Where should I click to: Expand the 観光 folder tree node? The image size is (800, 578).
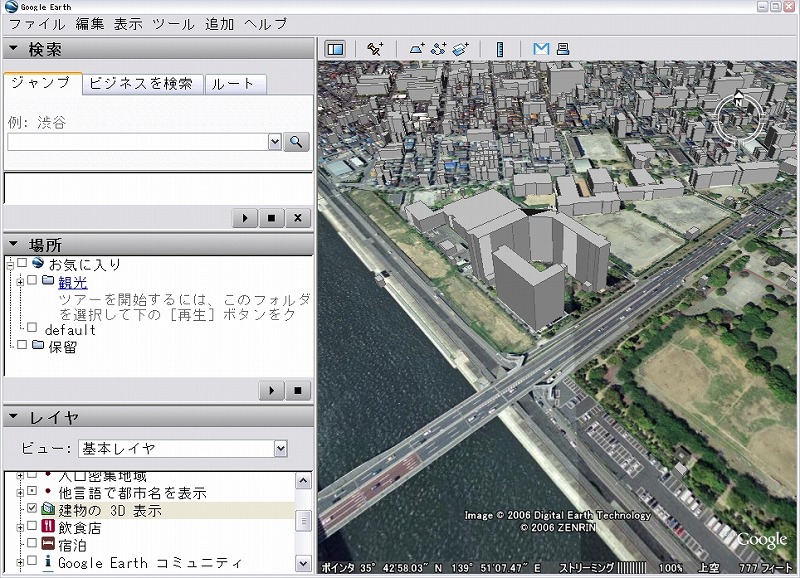point(20,282)
